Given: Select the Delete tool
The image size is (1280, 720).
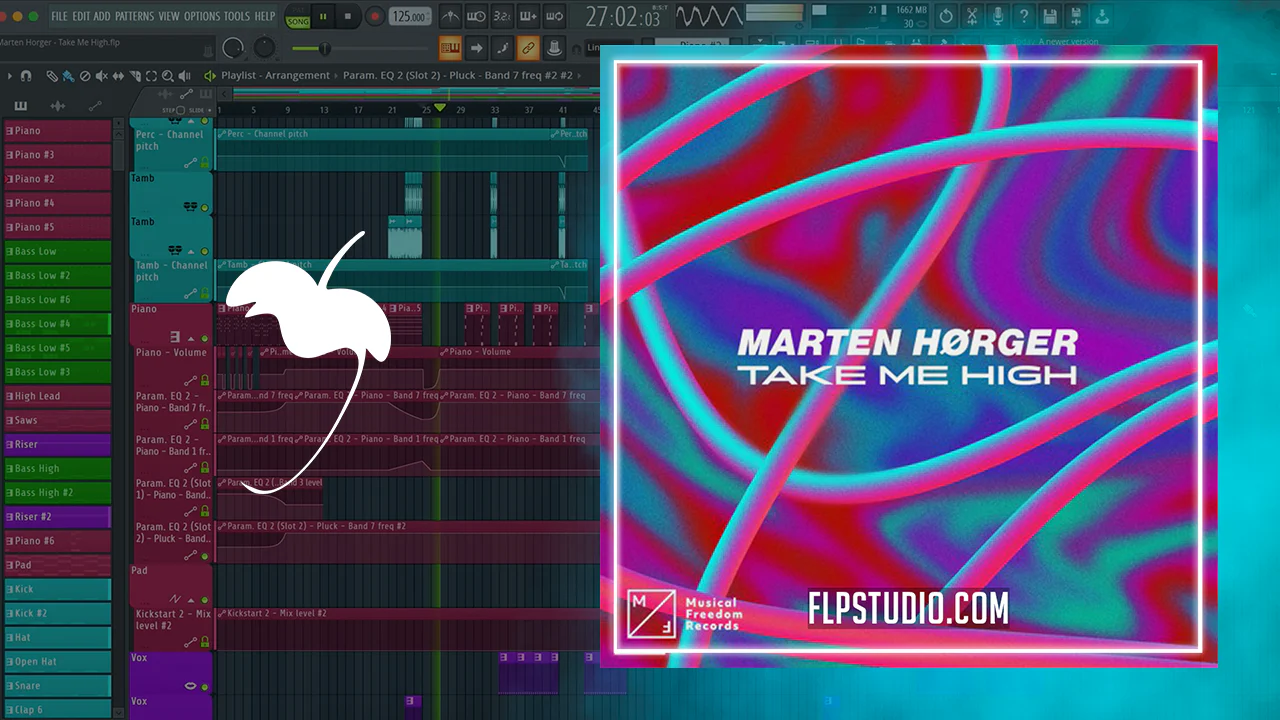Looking at the screenshot, I should 84,76.
